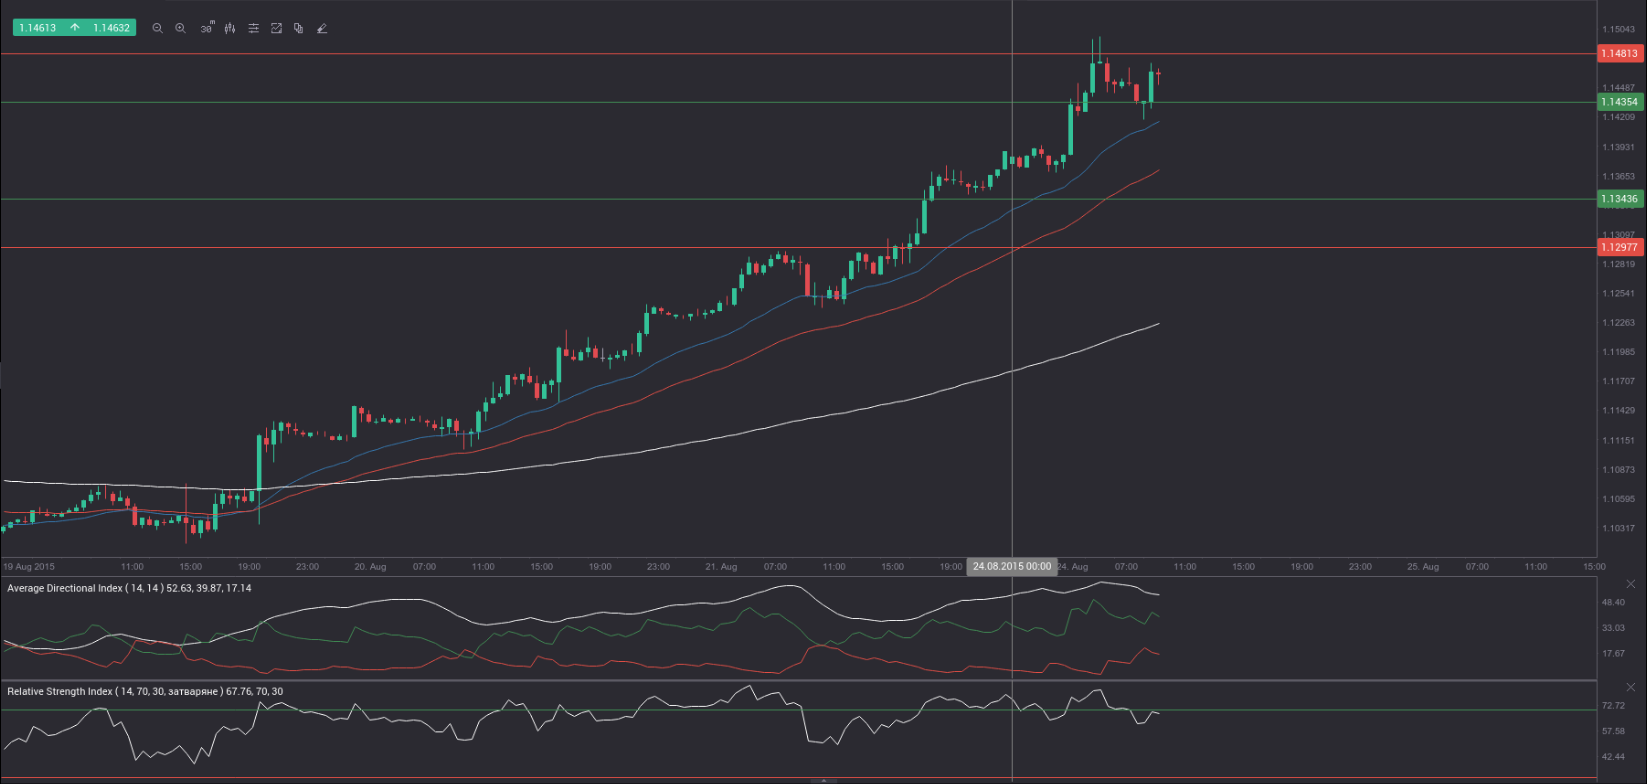Close the Relative Strength Index panel

coord(1631,688)
